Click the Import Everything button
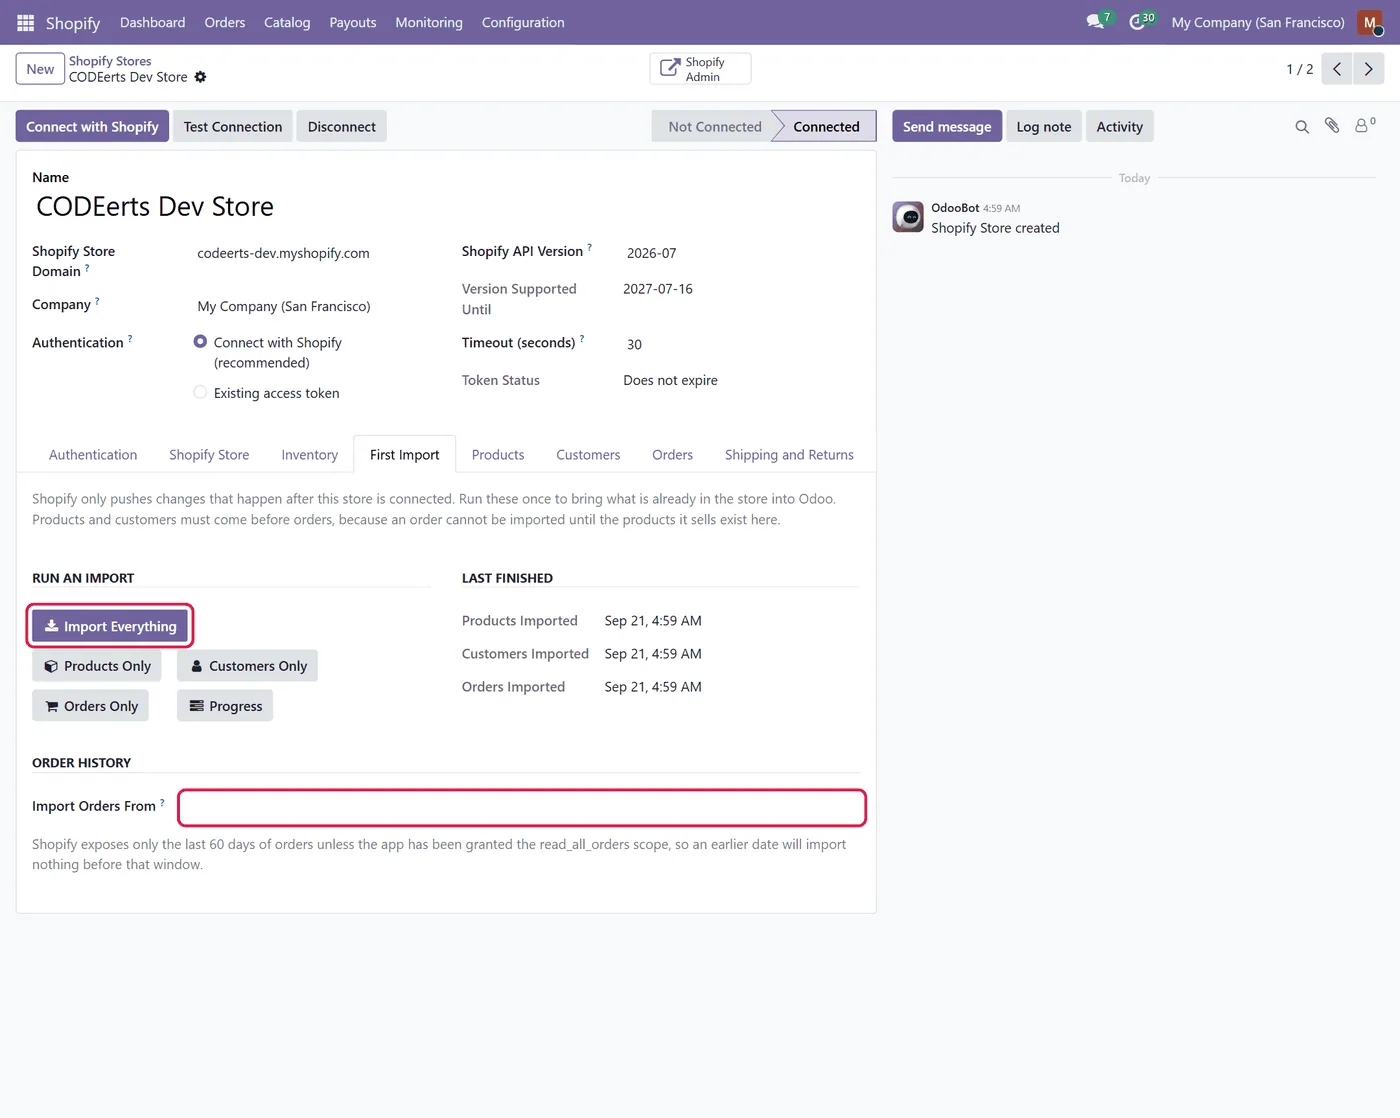Image resolution: width=1400 pixels, height=1118 pixels. click(x=110, y=626)
